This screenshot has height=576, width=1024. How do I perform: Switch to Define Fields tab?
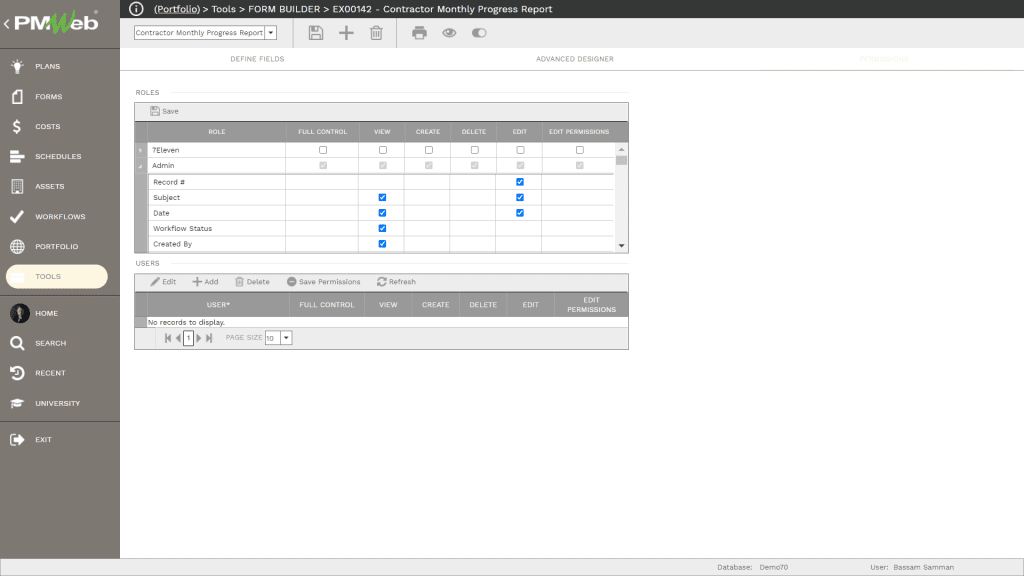257,59
